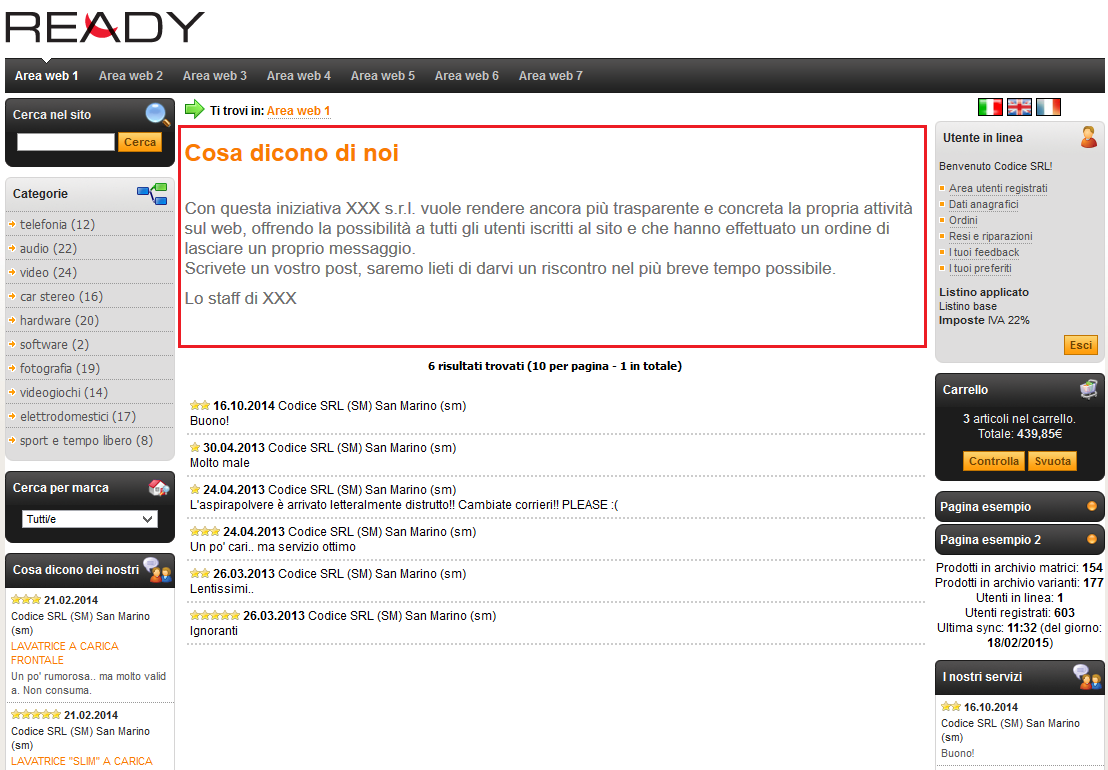Image resolution: width=1108 pixels, height=770 pixels.
Task: Click the Molto male review text
Action: click(220, 463)
